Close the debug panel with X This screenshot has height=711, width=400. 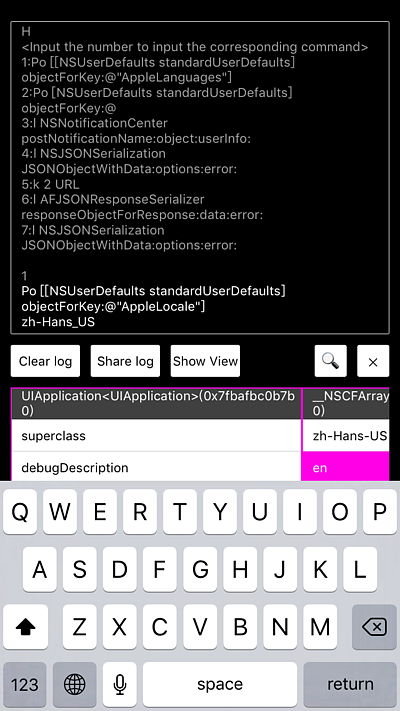coord(373,361)
